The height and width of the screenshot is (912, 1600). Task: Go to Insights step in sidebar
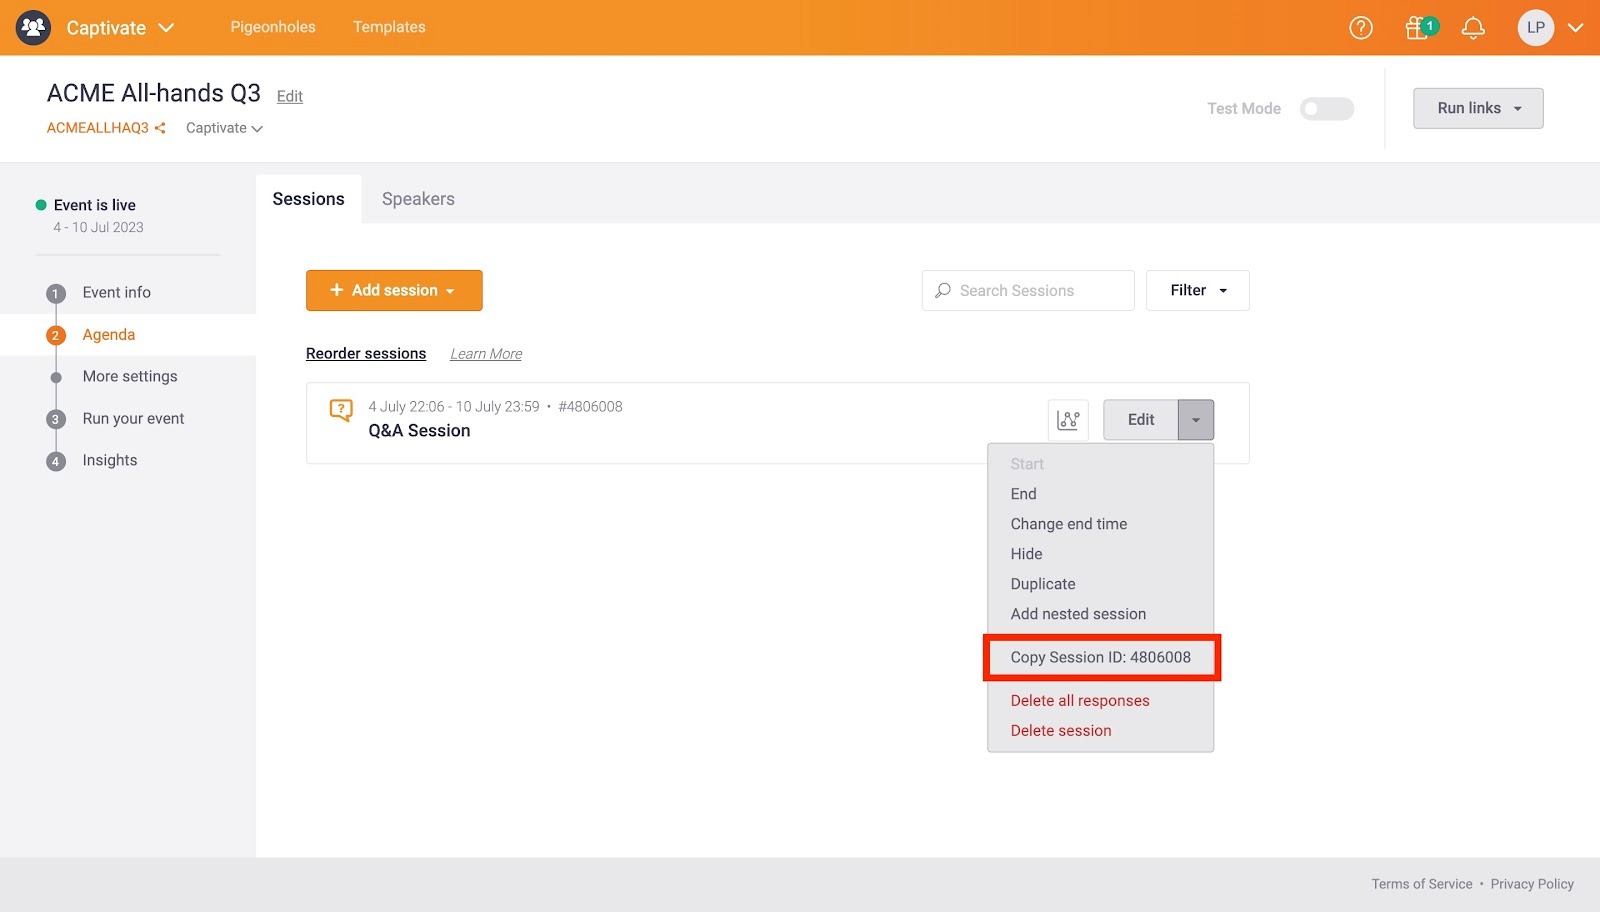pos(110,460)
